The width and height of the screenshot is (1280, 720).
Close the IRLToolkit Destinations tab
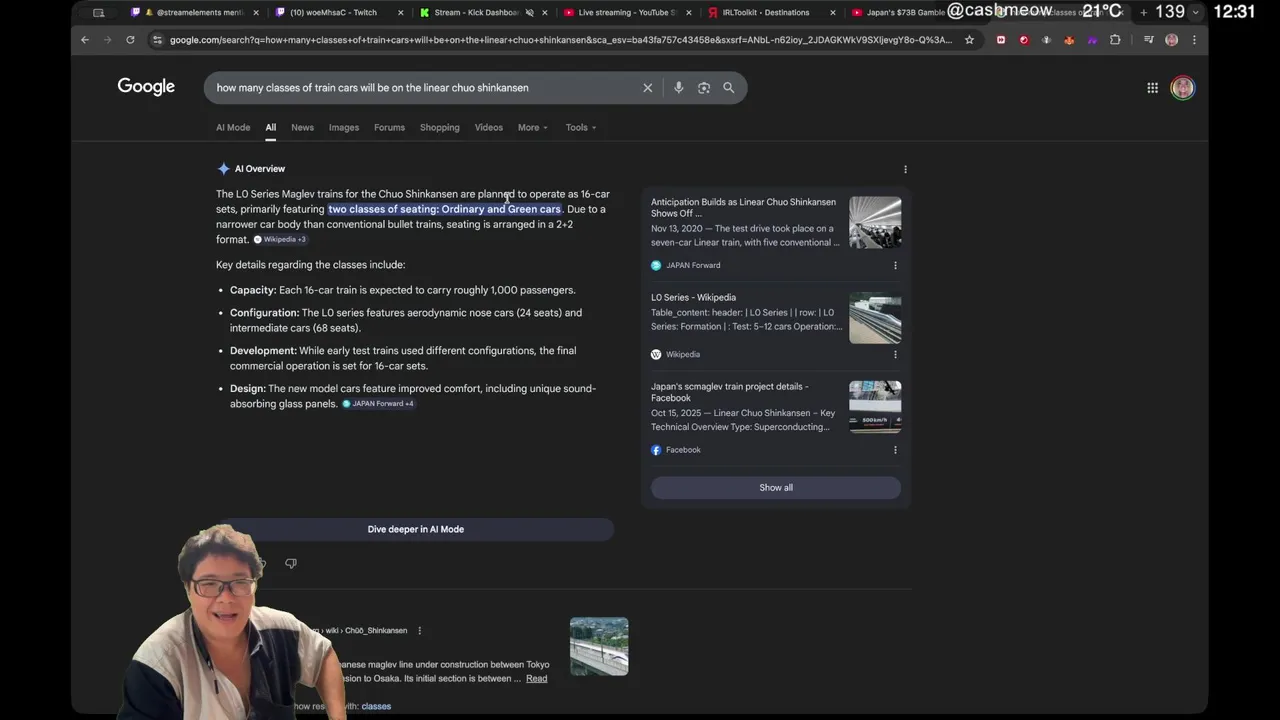(x=833, y=13)
